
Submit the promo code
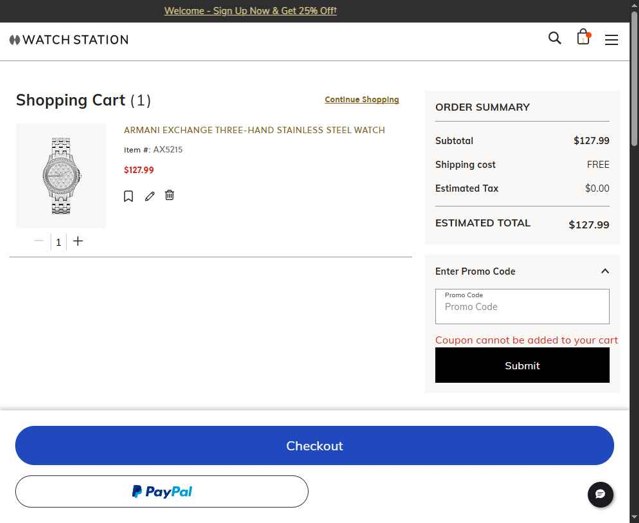(522, 365)
